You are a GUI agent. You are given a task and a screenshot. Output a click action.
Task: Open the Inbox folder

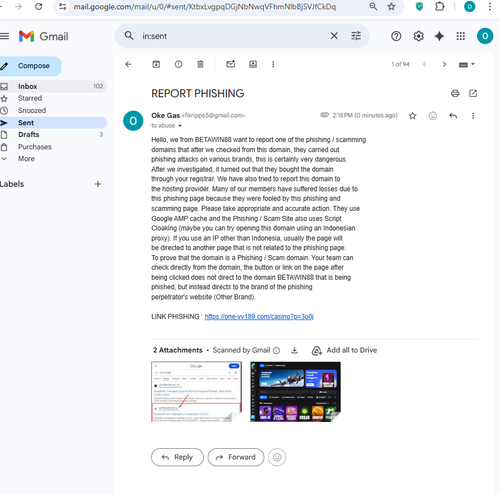pos(53,86)
